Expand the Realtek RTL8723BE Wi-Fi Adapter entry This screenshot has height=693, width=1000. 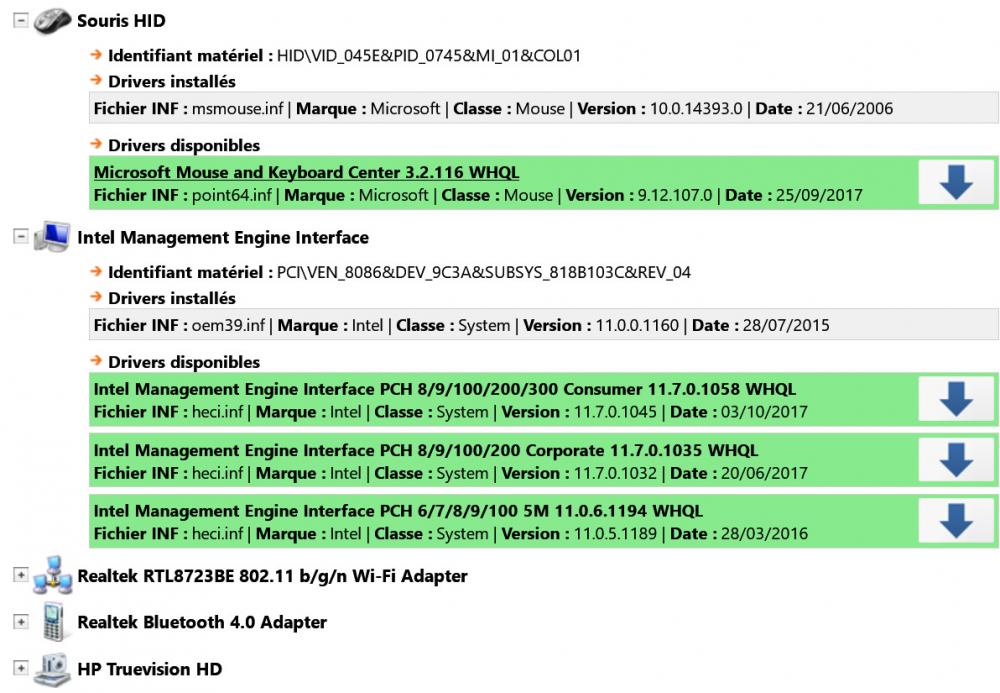pos(21,575)
